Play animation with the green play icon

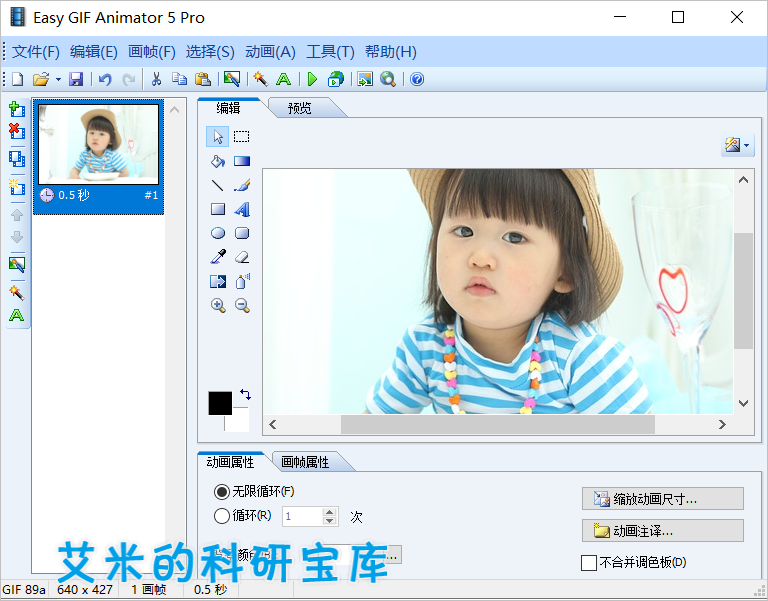pyautogui.click(x=312, y=79)
